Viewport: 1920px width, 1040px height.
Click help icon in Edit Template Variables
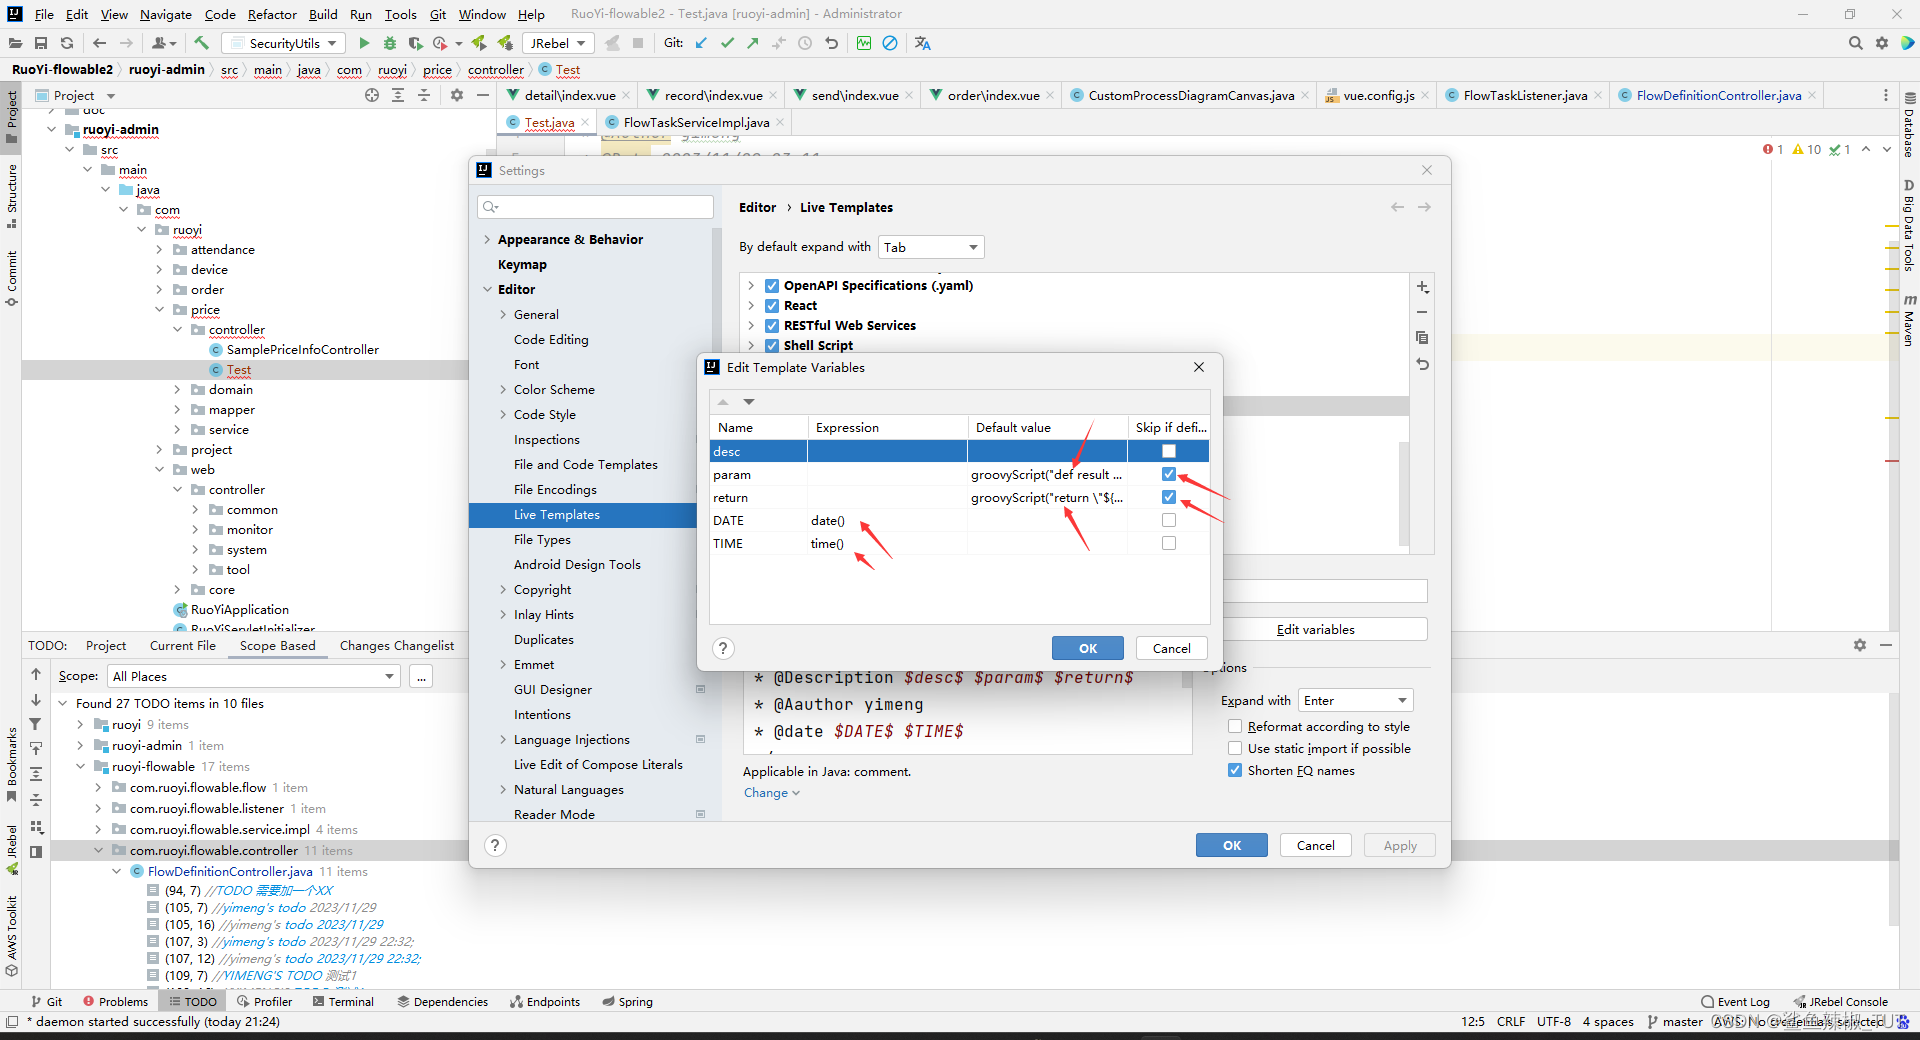(x=723, y=648)
